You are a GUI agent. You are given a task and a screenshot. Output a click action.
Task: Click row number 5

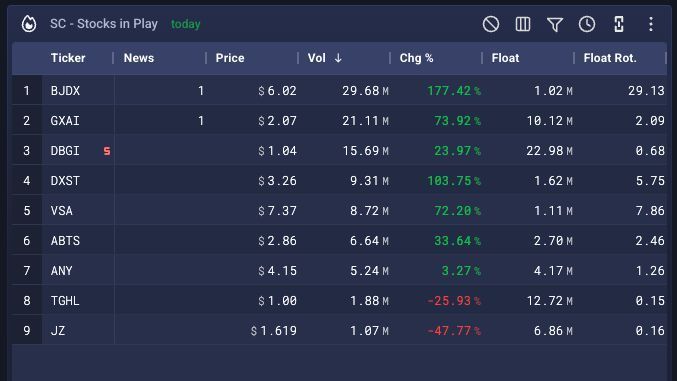pos(27,211)
